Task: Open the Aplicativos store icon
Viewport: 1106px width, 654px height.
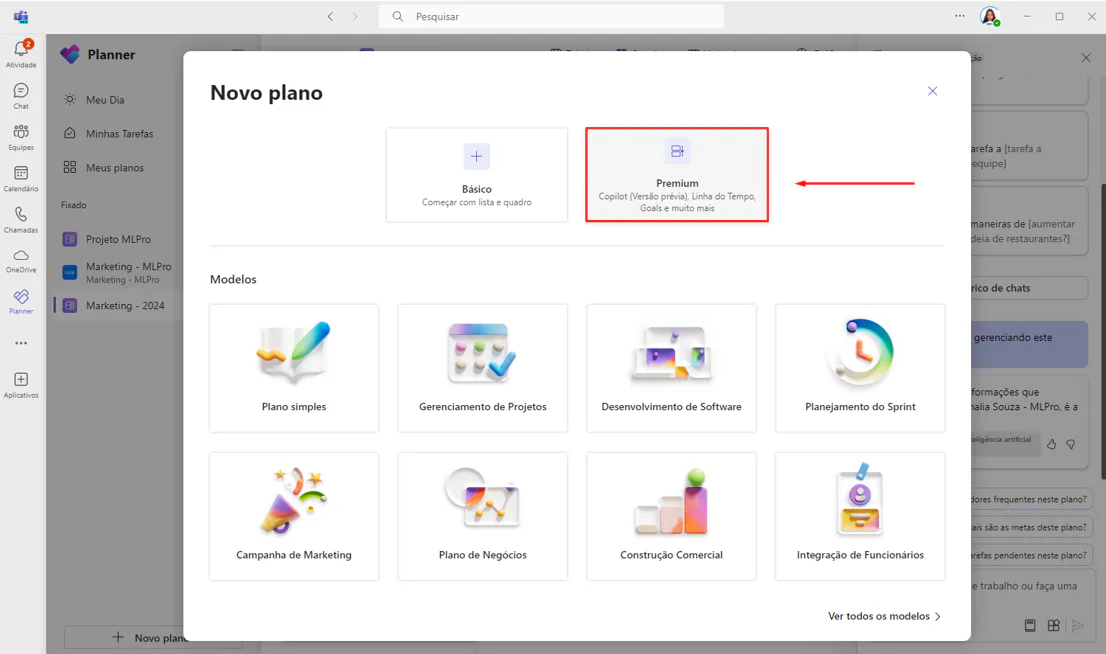Action: [21, 384]
